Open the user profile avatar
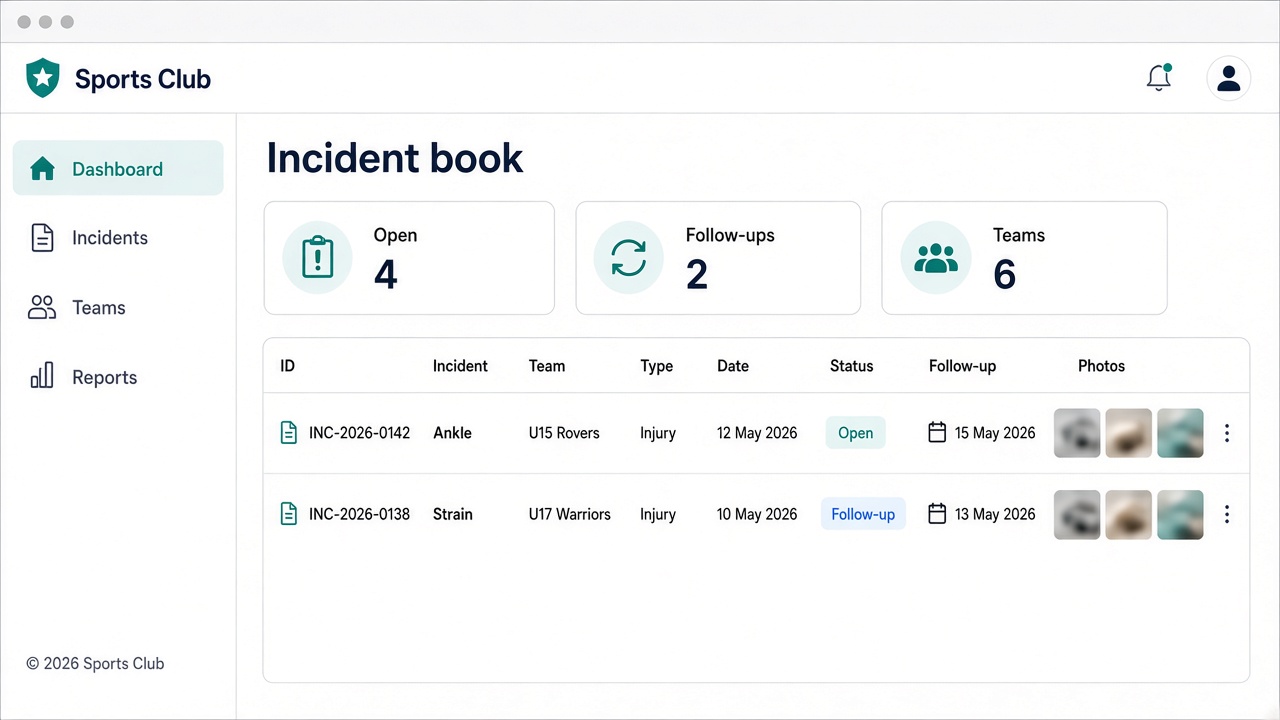 tap(1229, 78)
